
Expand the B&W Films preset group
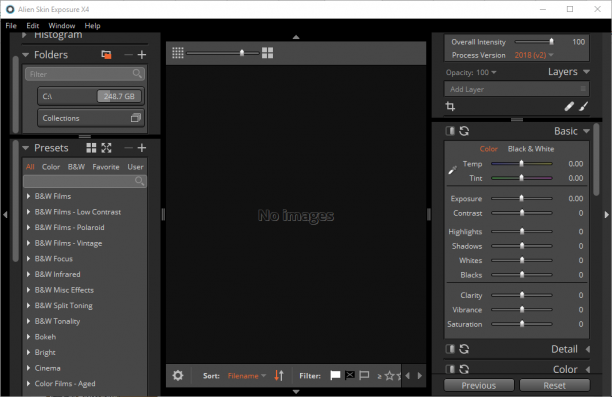28,196
